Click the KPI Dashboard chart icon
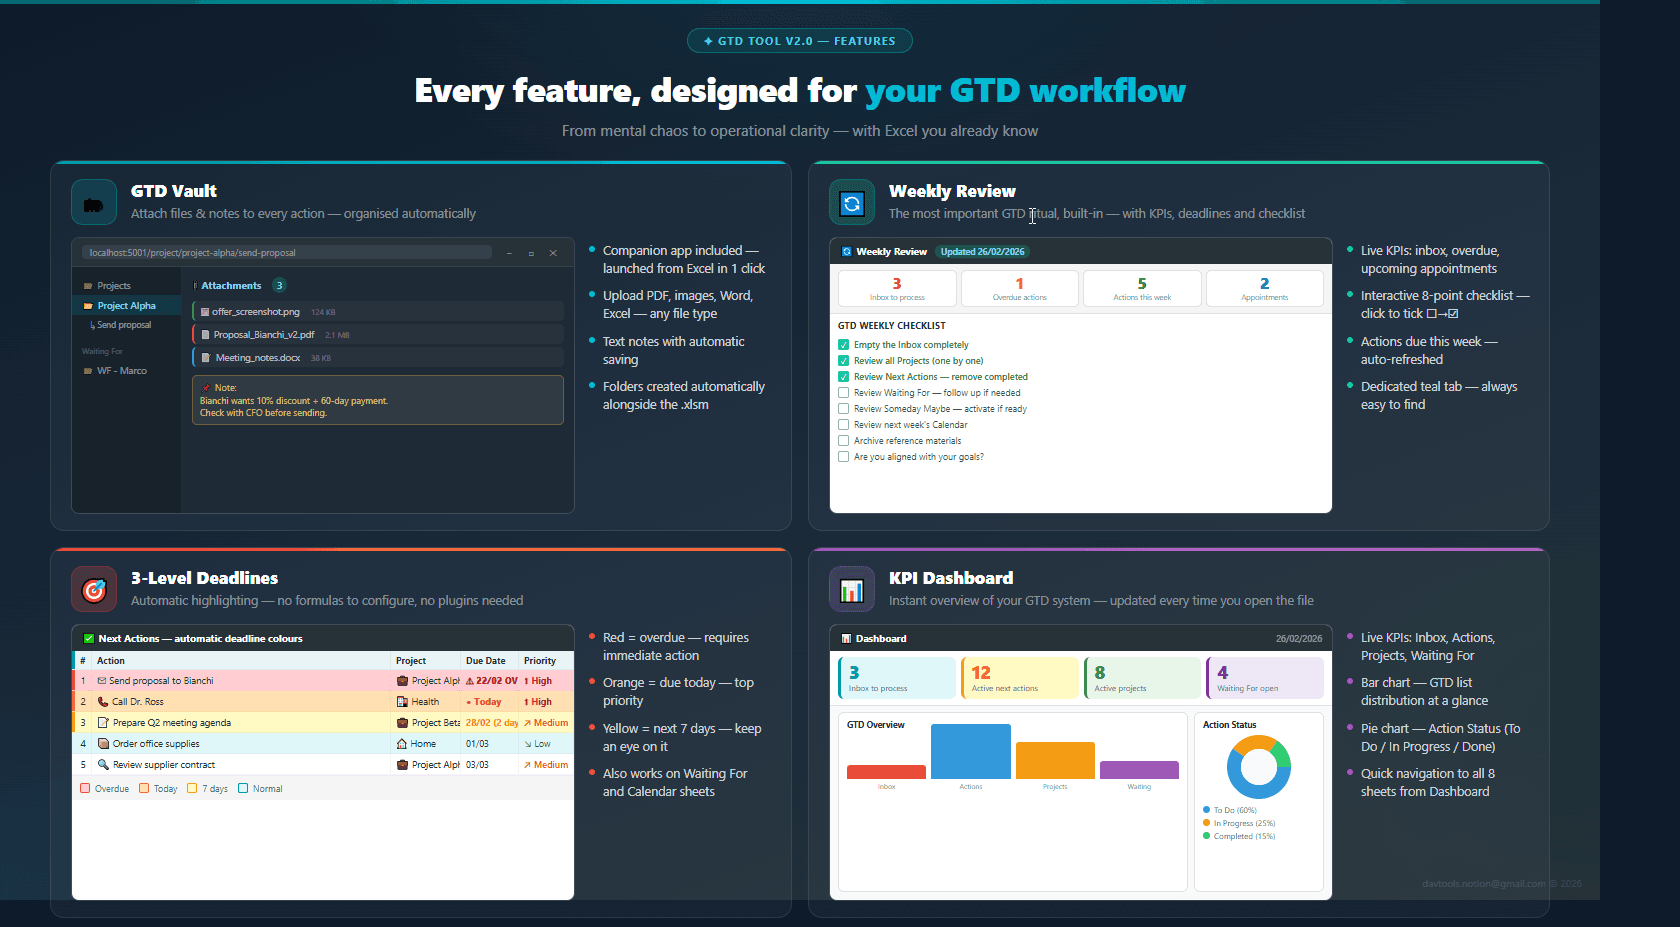The height and width of the screenshot is (927, 1680). (x=851, y=589)
